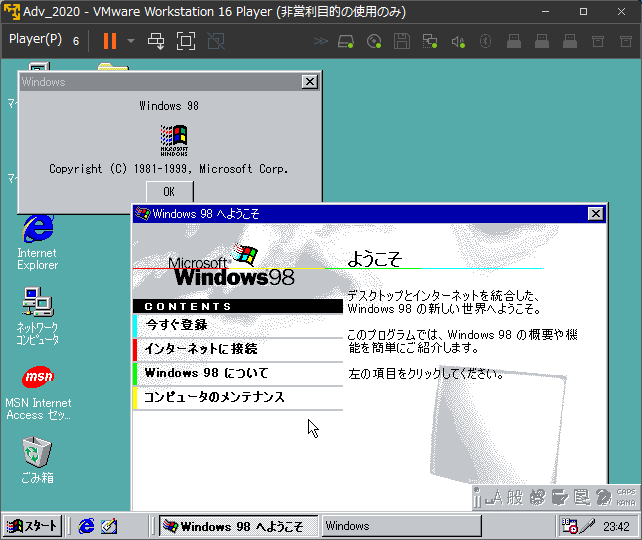Send Ctrl+Alt+Del to the virtual machine

(156, 41)
